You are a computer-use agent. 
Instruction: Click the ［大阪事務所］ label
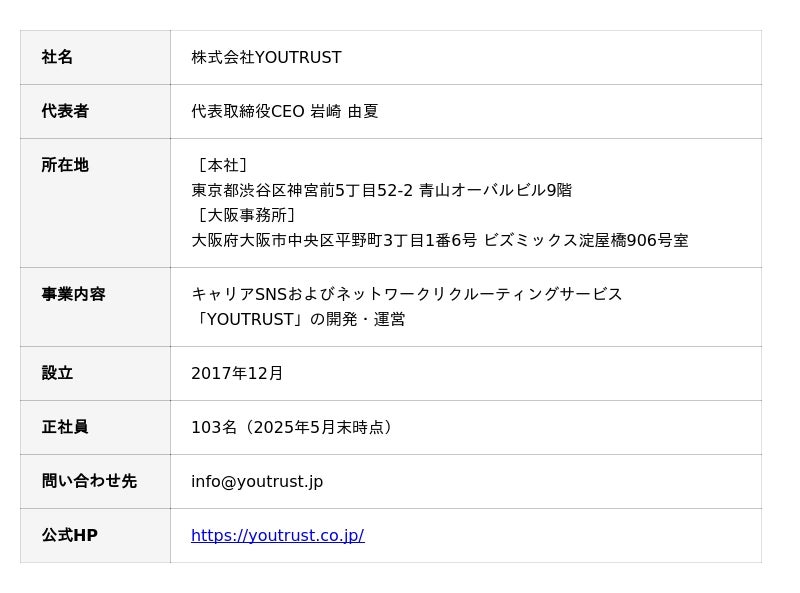[245, 216]
